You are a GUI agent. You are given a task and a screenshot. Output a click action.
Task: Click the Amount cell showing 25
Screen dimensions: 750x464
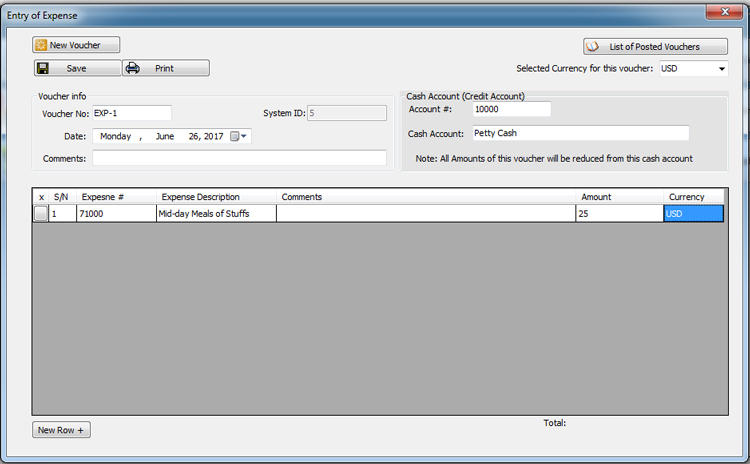(619, 214)
